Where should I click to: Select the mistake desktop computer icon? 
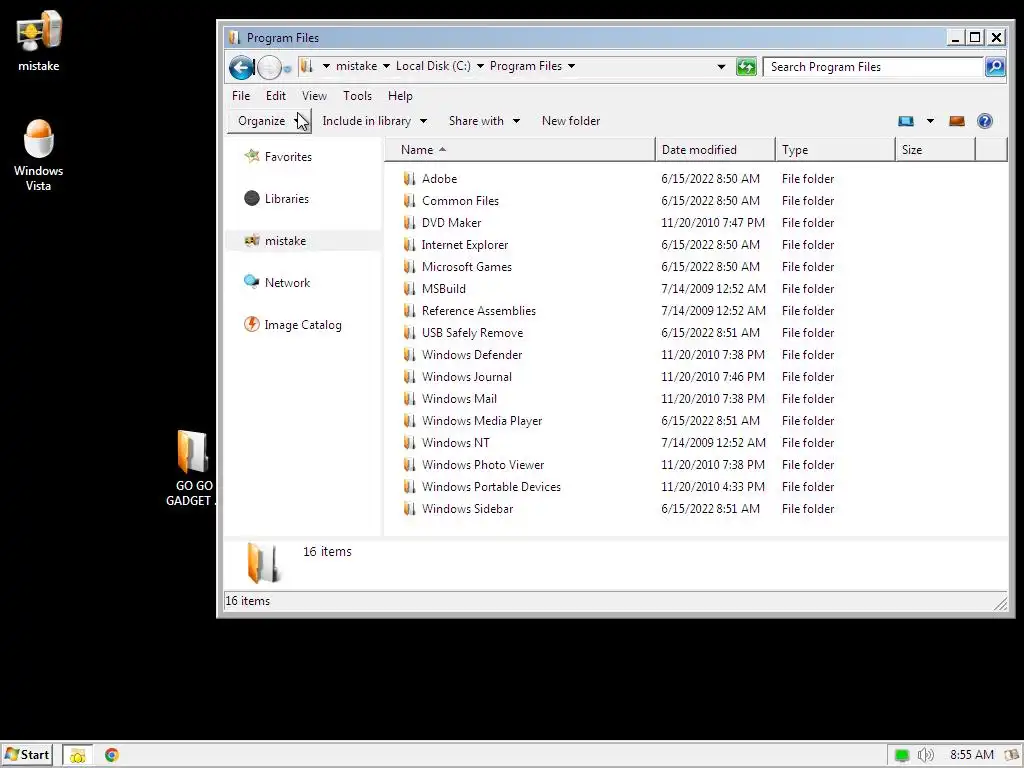pos(39,40)
